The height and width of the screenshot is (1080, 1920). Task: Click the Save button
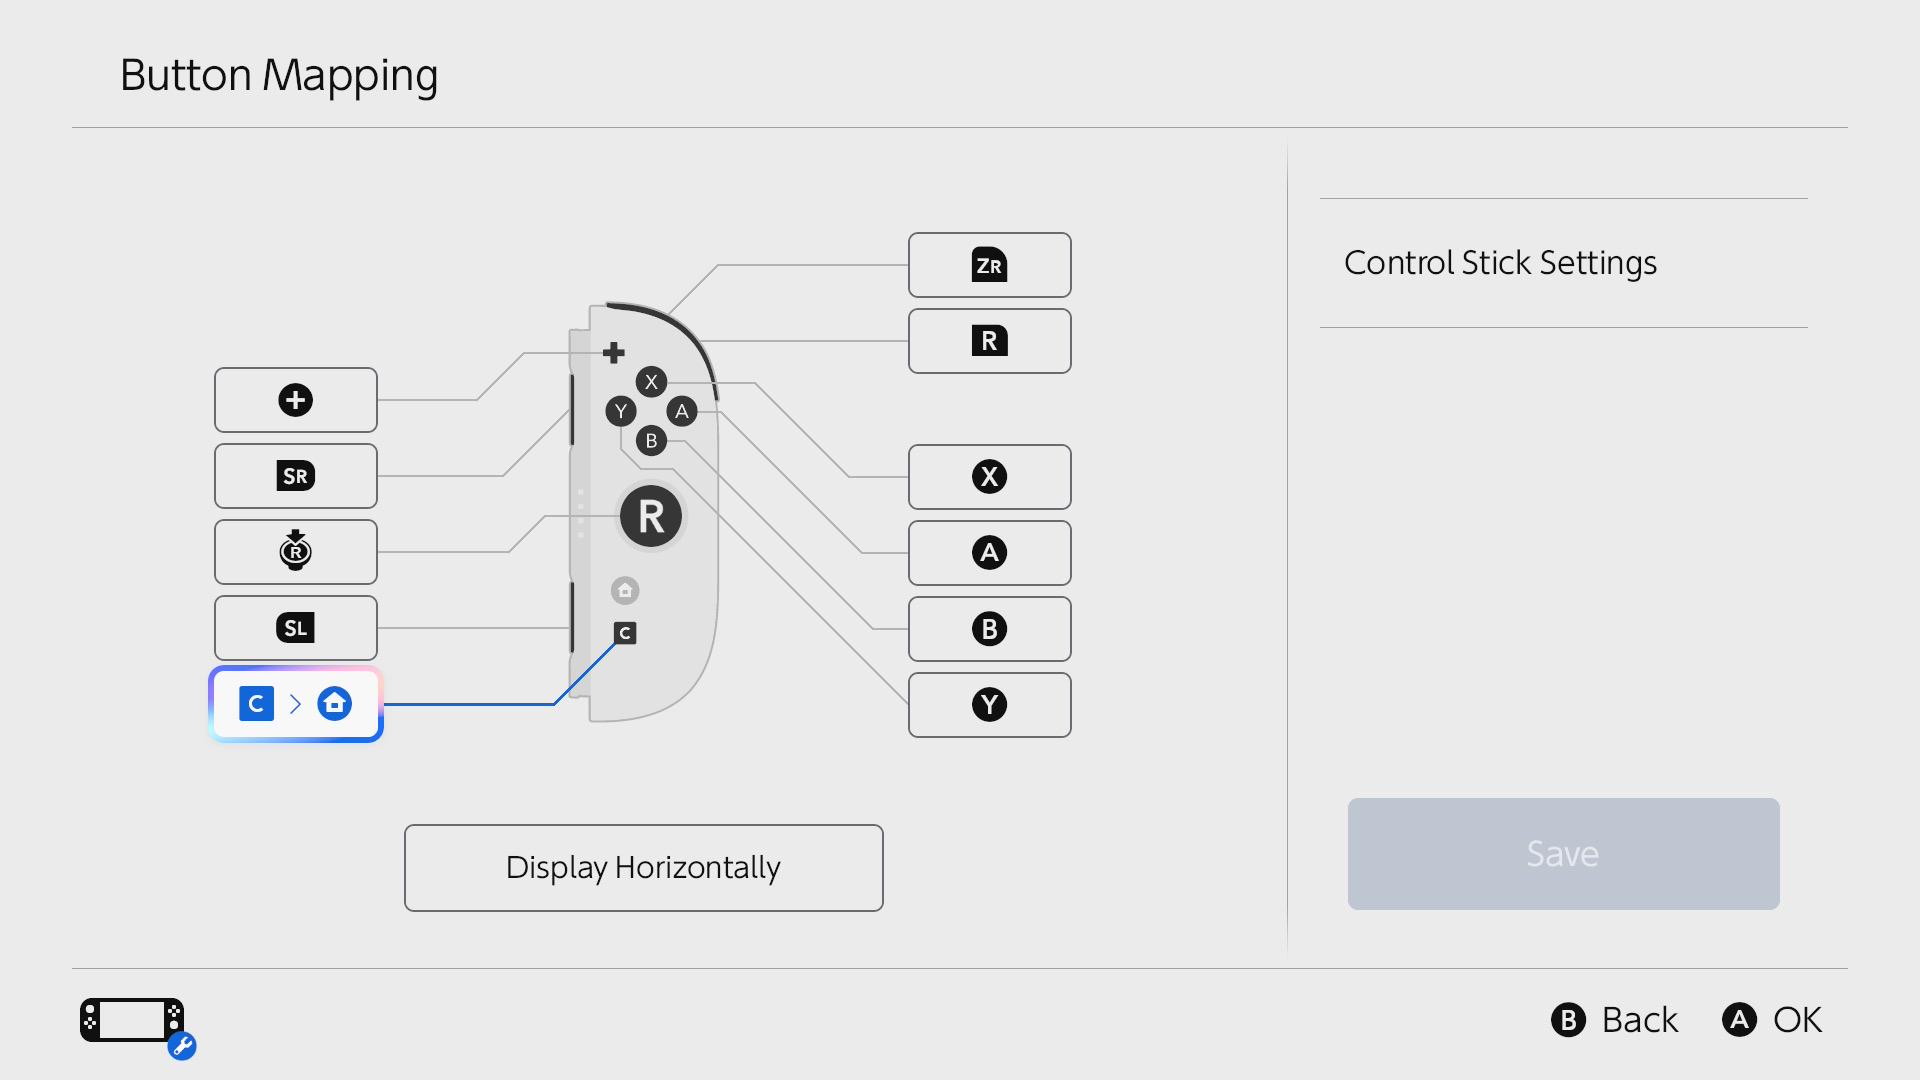click(x=1563, y=854)
